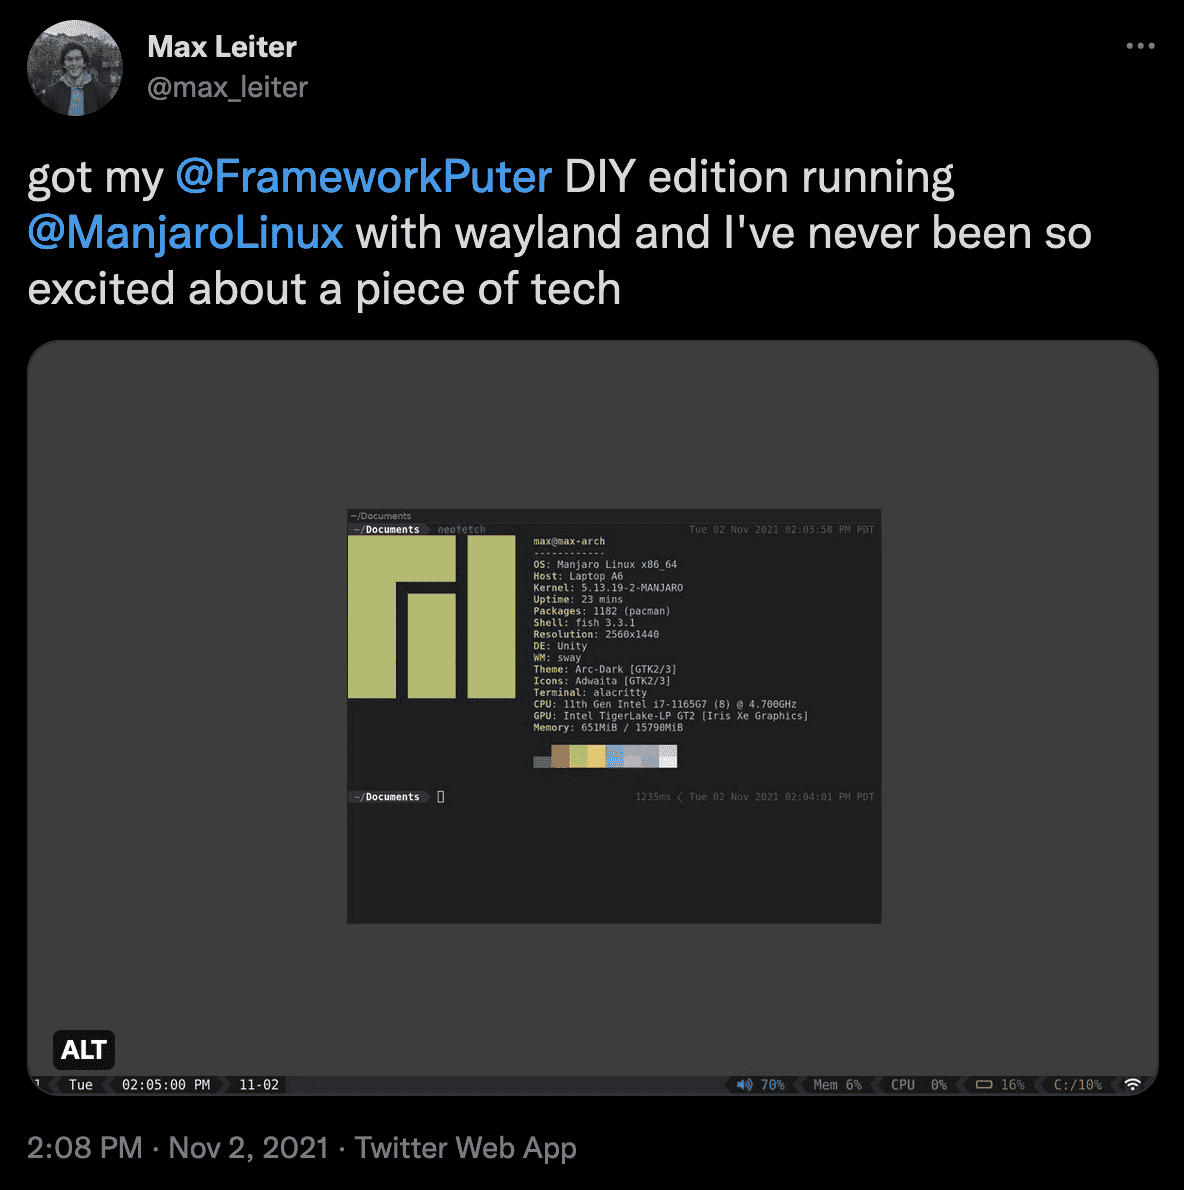Select the ~/Documents tab in the terminal

[388, 529]
